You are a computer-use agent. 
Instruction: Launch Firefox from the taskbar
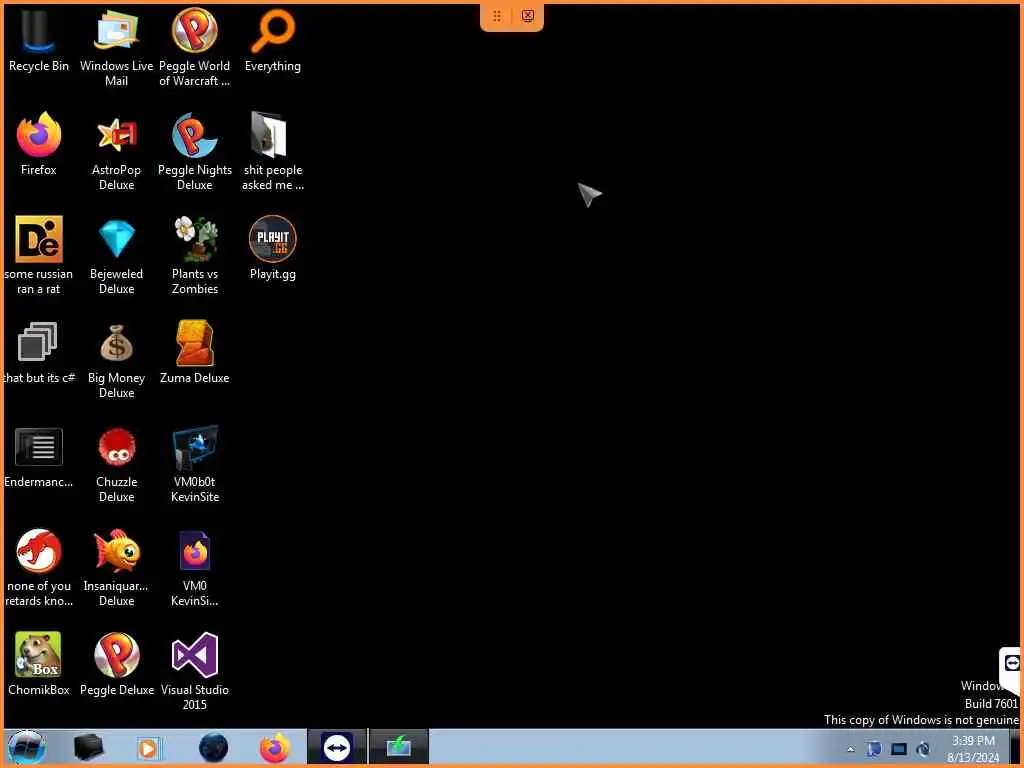(275, 748)
